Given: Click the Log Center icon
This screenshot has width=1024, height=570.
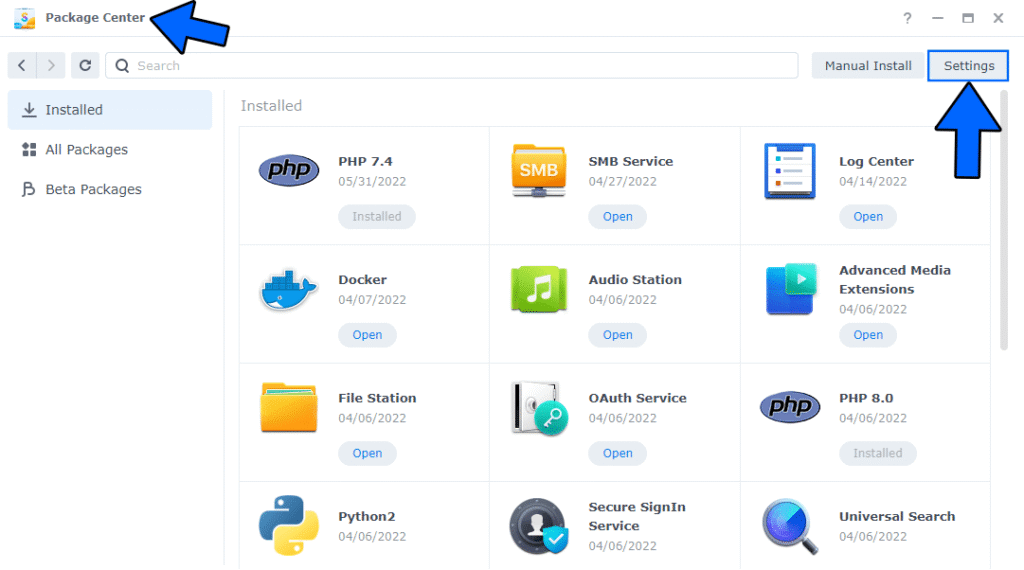Looking at the screenshot, I should 790,171.
